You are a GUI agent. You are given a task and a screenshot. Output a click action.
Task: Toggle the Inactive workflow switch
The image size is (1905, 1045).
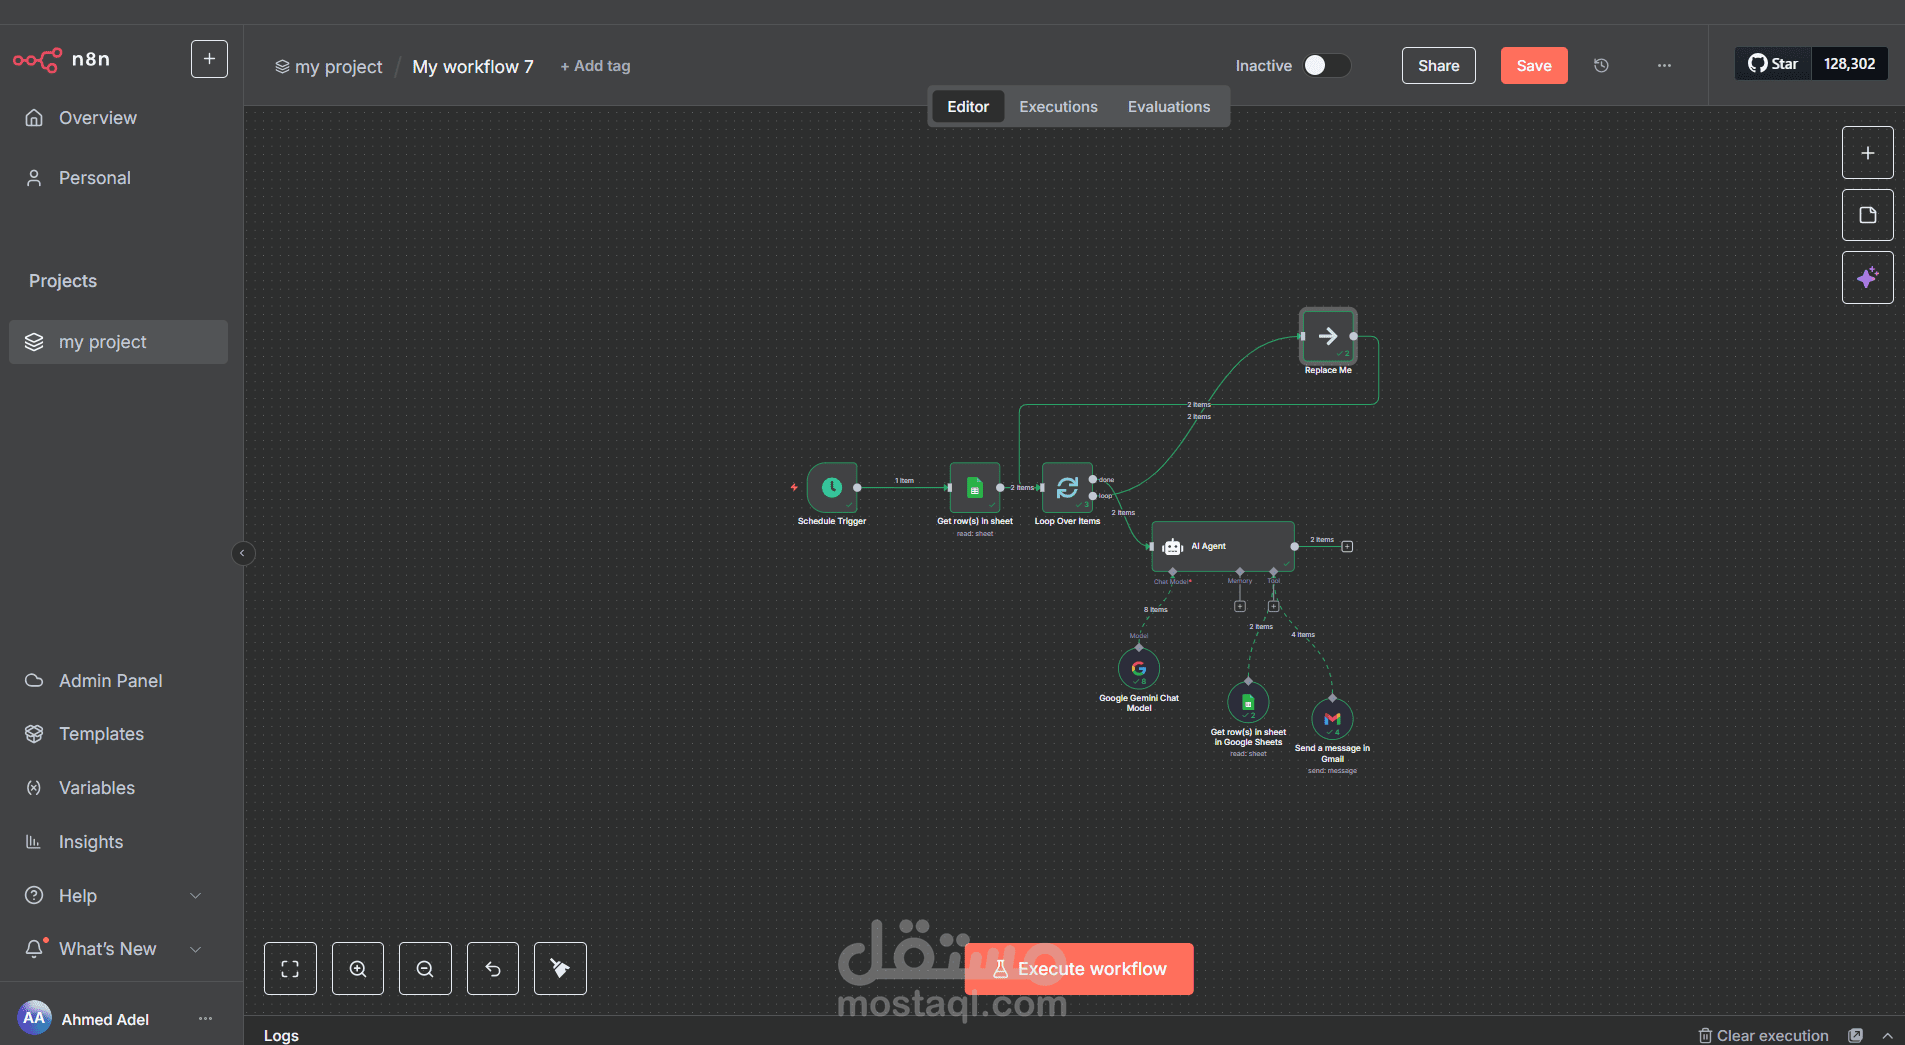click(x=1327, y=66)
